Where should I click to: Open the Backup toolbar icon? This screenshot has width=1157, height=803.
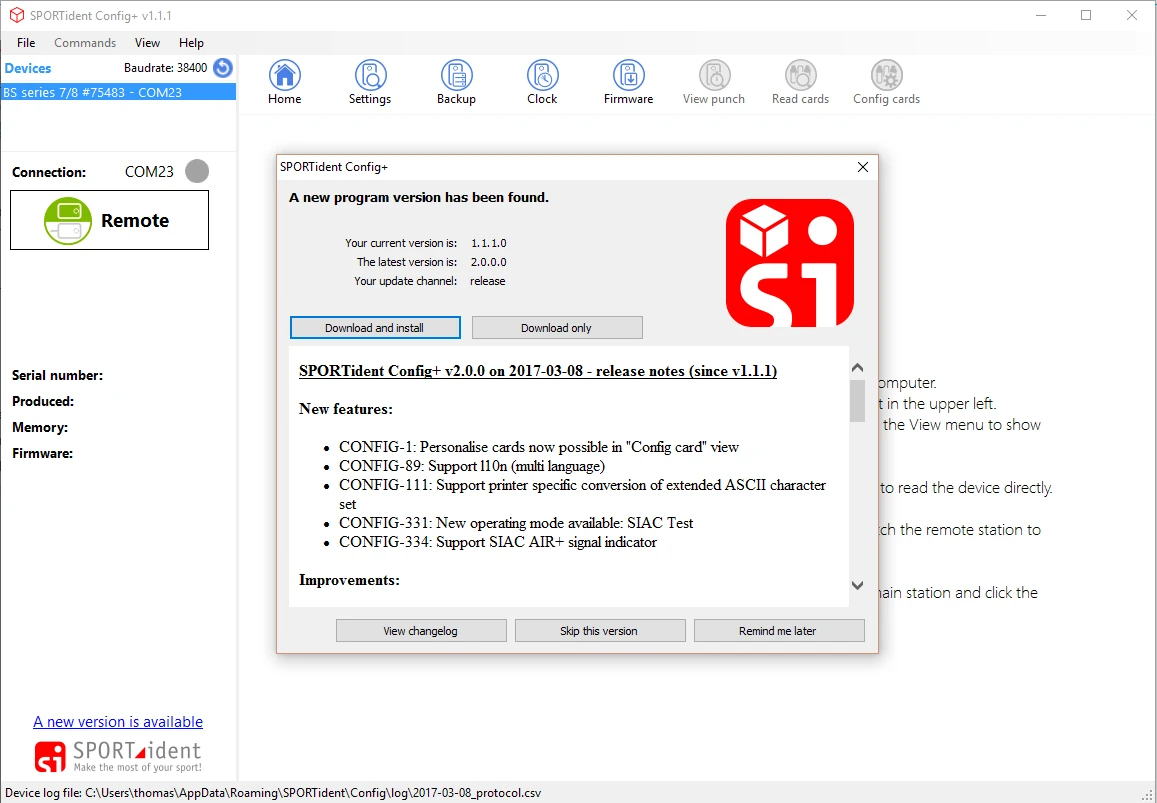(456, 82)
